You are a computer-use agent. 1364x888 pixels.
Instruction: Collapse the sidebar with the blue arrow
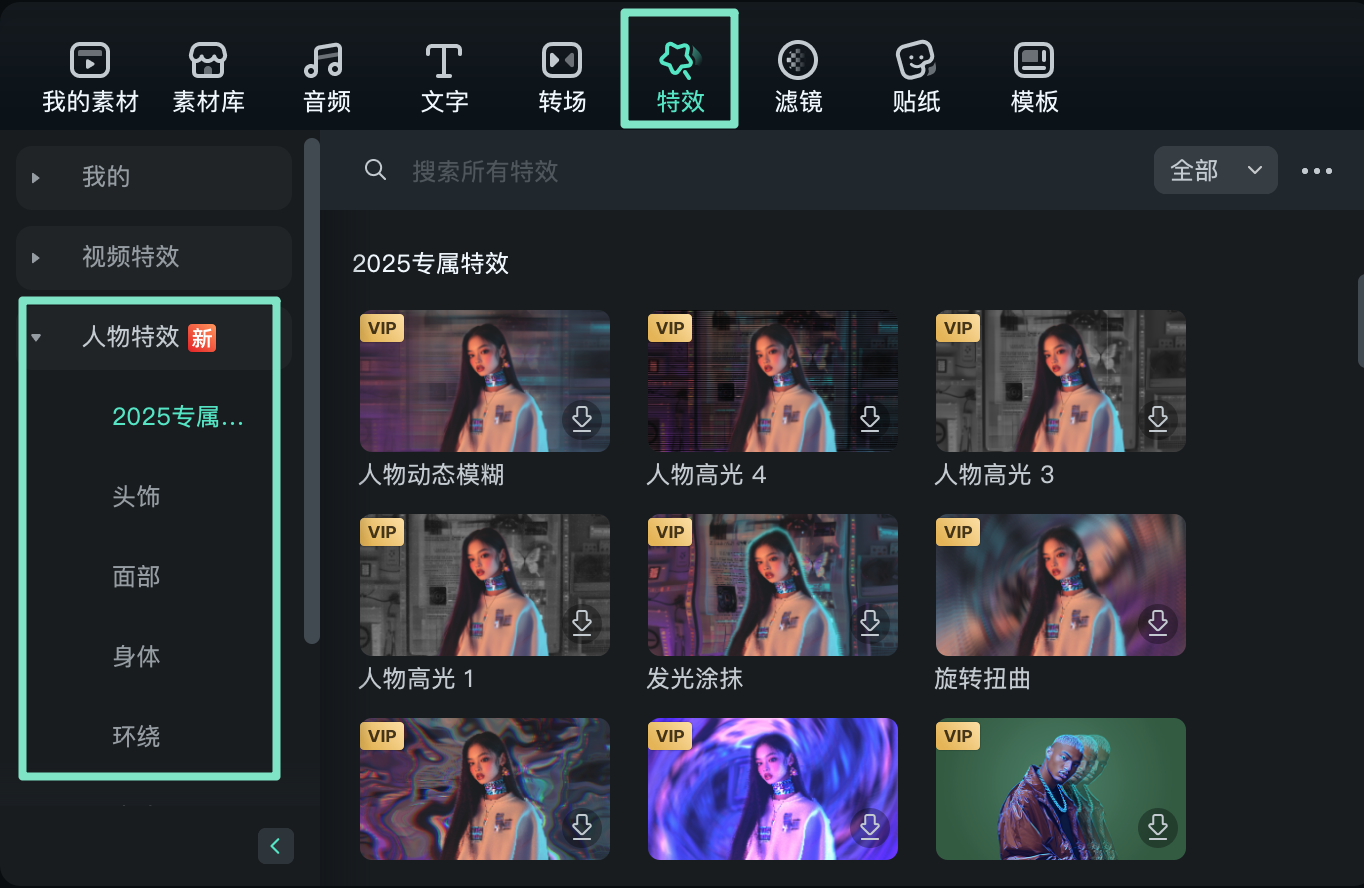pyautogui.click(x=276, y=845)
